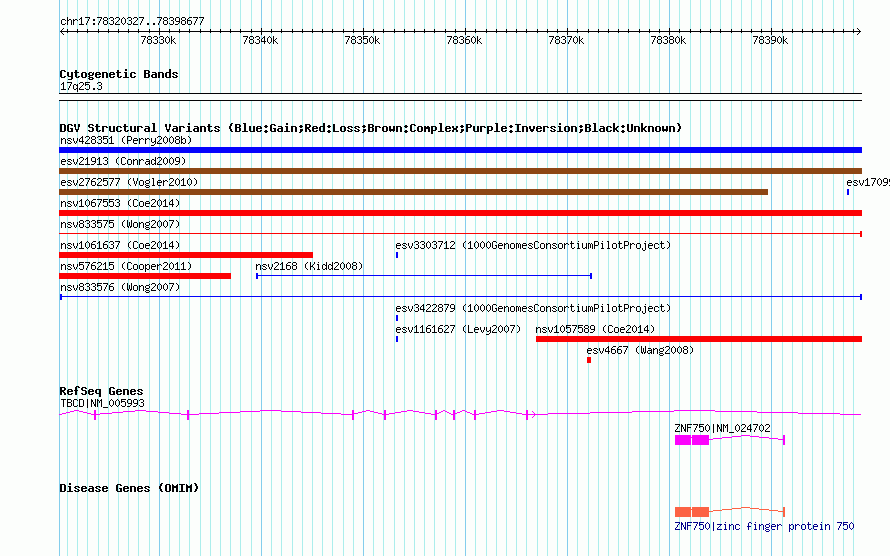Viewport: 890px width, 556px height.
Task: Click the nsv1057589 (Coe2014) red bar
Action: [x=698, y=339]
